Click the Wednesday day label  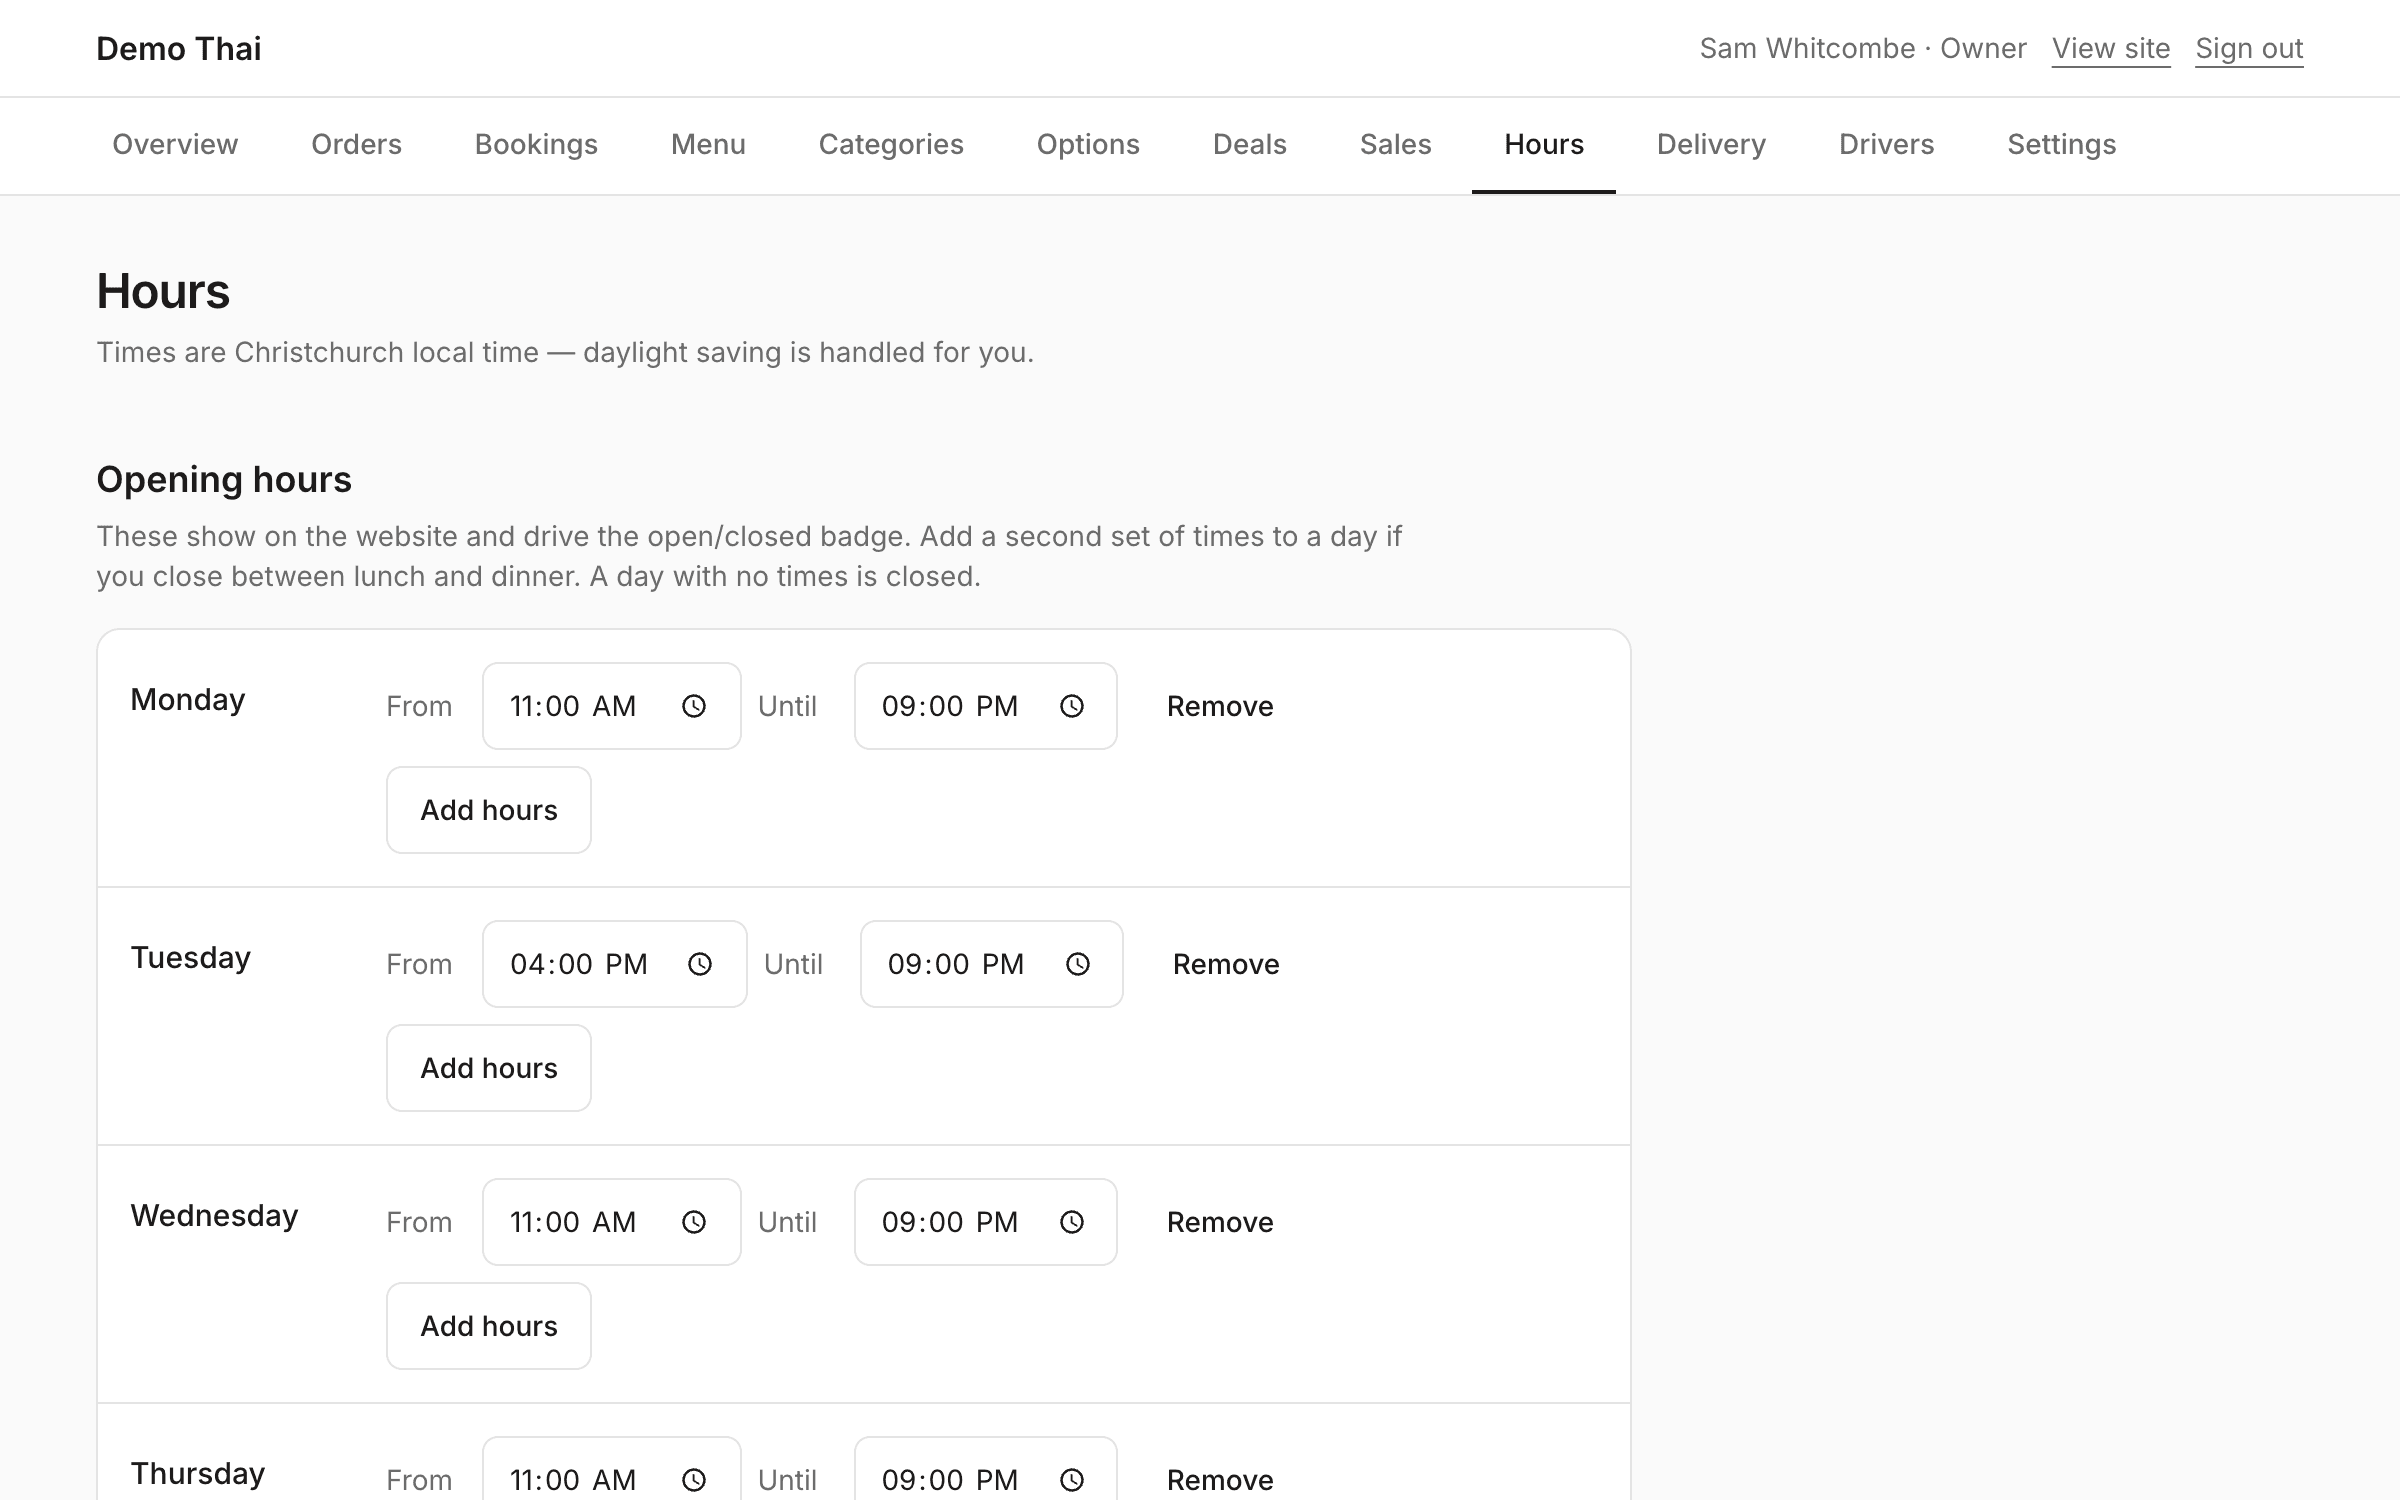click(215, 1216)
